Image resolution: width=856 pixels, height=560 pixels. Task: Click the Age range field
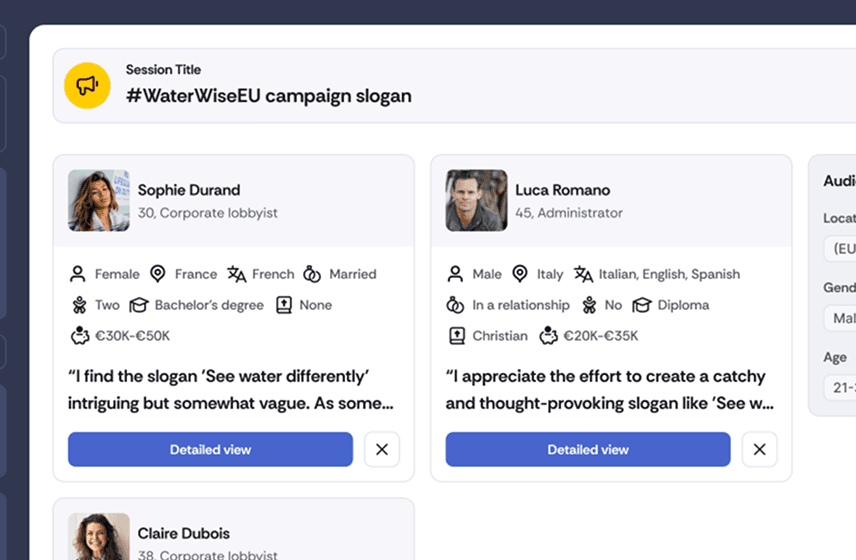coord(840,388)
